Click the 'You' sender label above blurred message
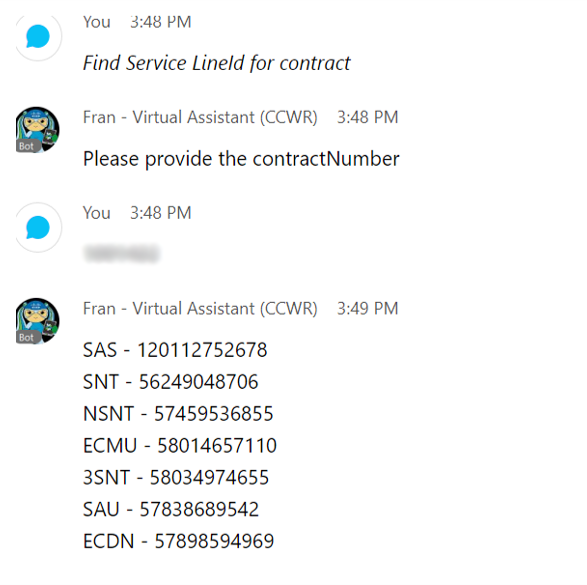The height and width of the screenshot is (585, 587). [x=97, y=213]
